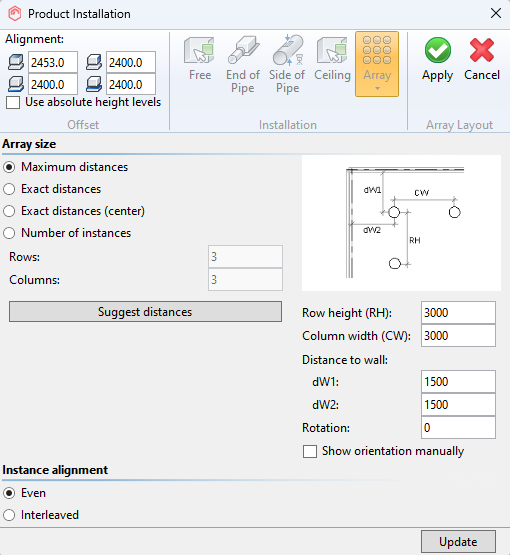Viewport: 510px width, 555px height.
Task: Click the Rotation value field
Action: coord(458,428)
